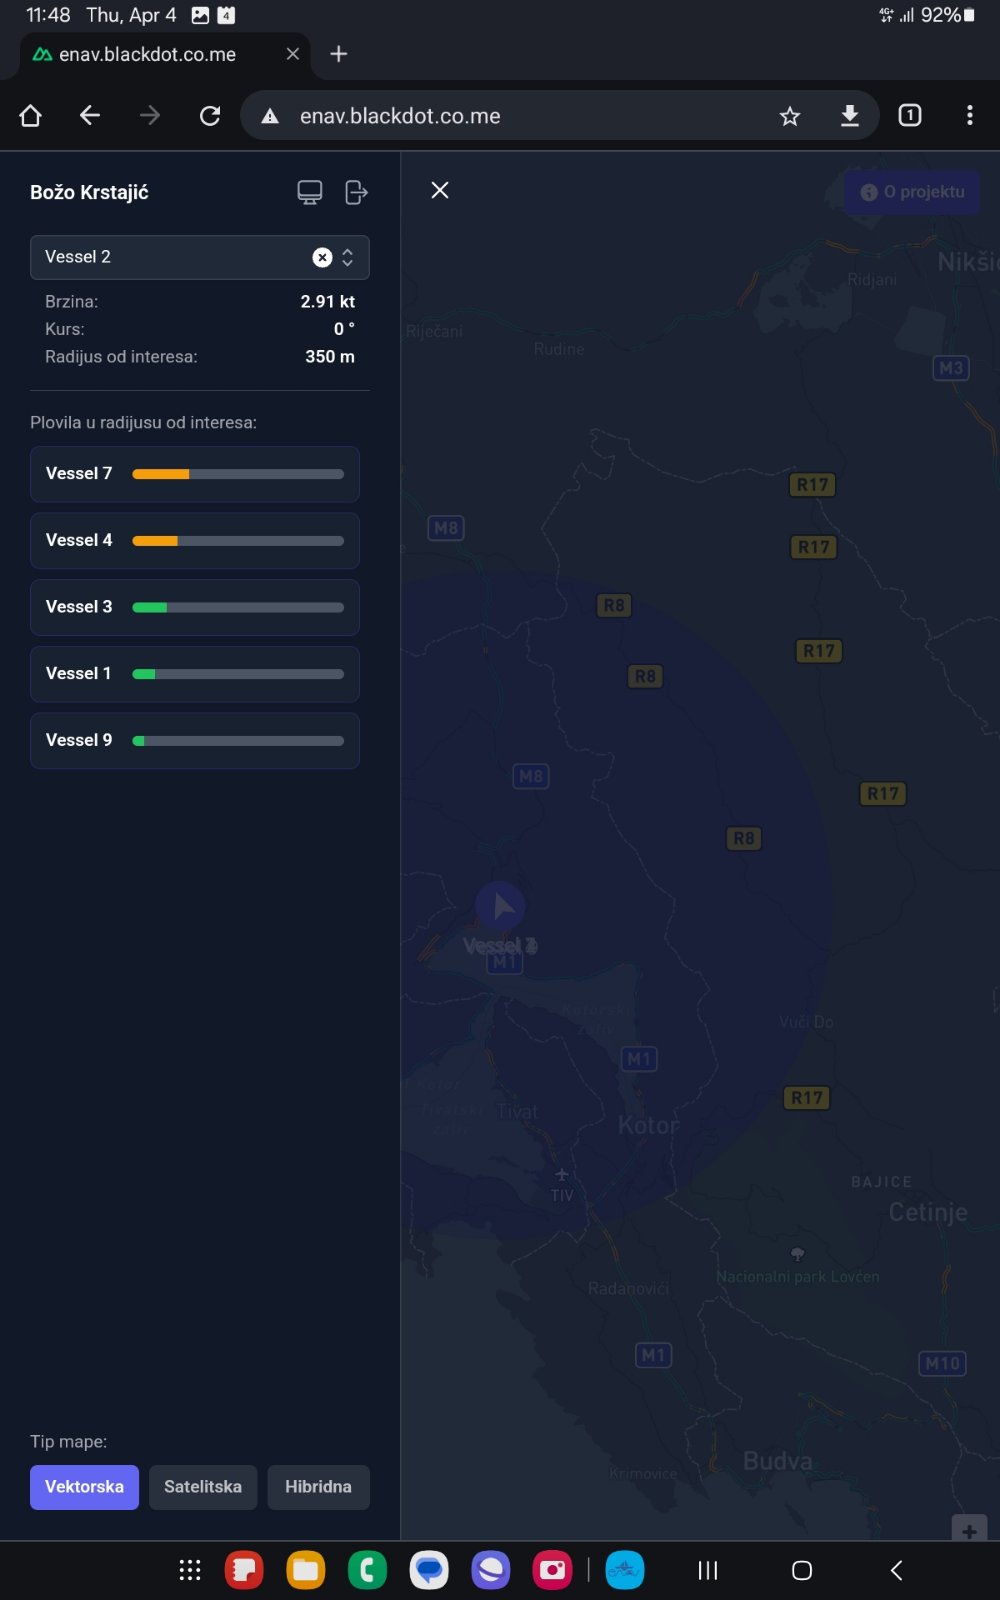The height and width of the screenshot is (1600, 1000).
Task: Open the browser downloads icon
Action: pos(849,116)
